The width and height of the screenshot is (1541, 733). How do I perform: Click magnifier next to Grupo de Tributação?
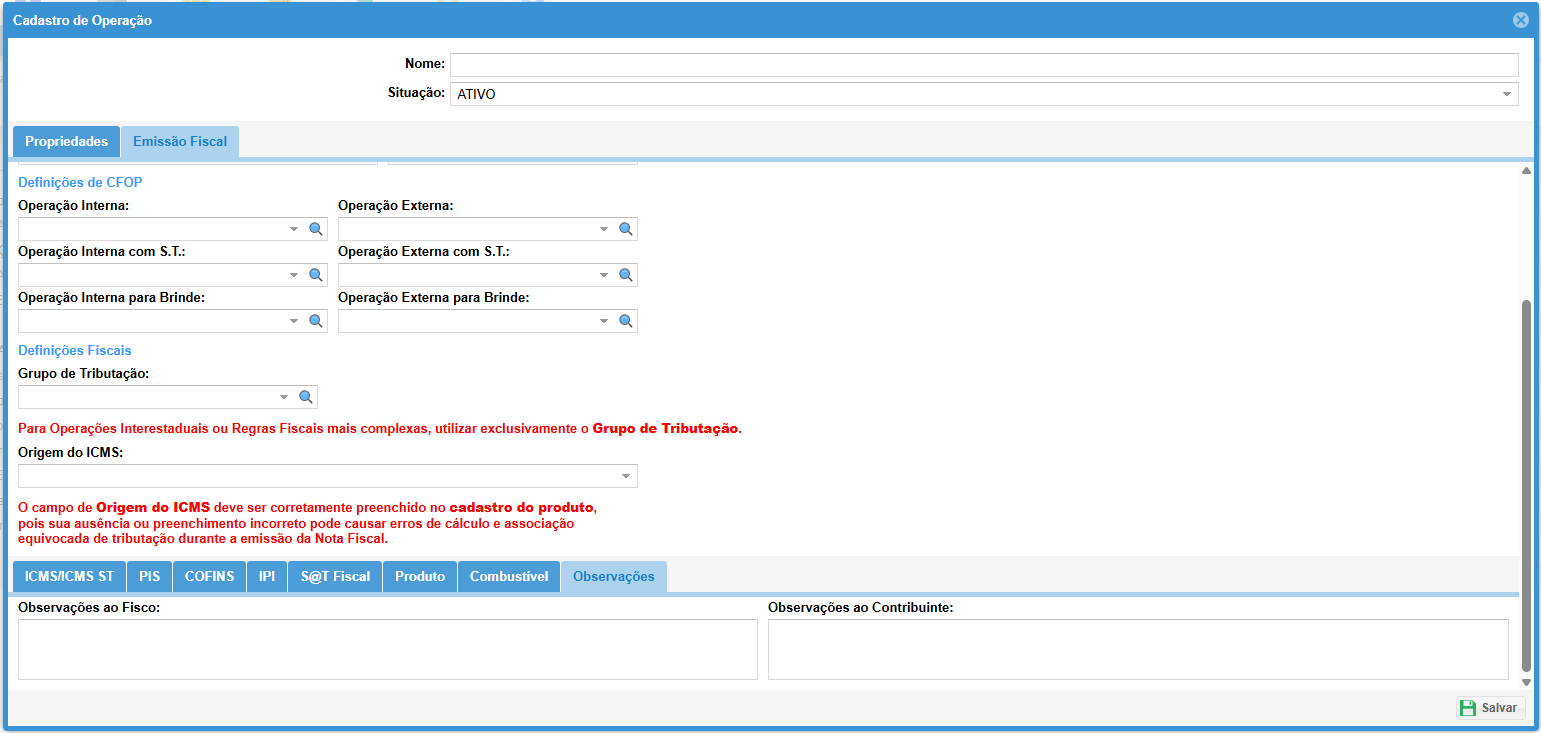click(x=306, y=397)
